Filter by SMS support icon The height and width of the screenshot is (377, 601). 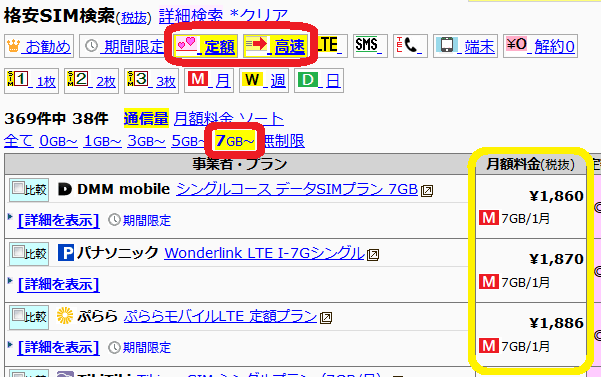point(370,46)
